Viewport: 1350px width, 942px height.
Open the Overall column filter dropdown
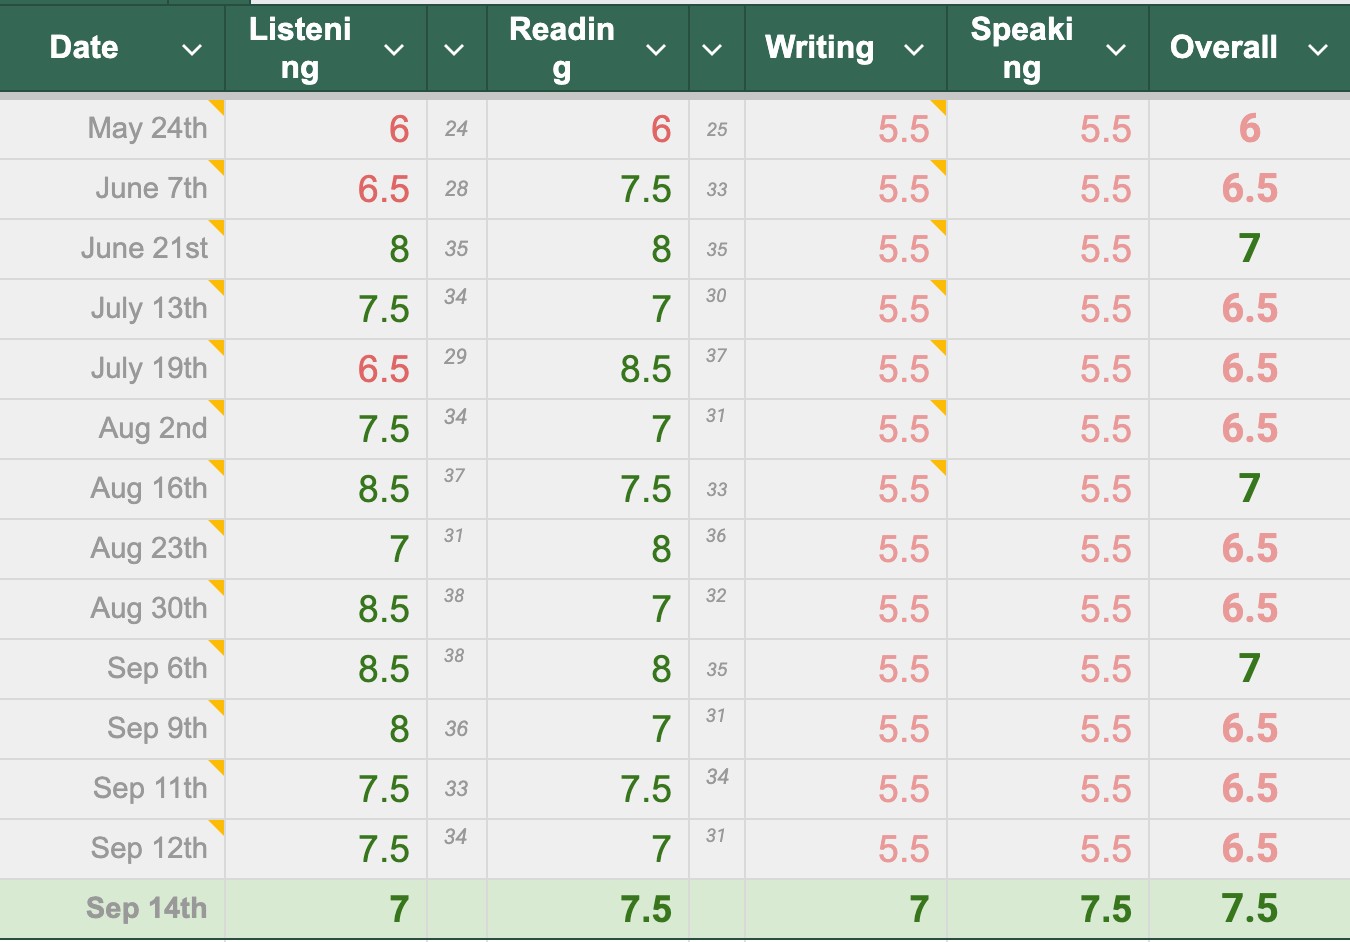click(x=1318, y=49)
